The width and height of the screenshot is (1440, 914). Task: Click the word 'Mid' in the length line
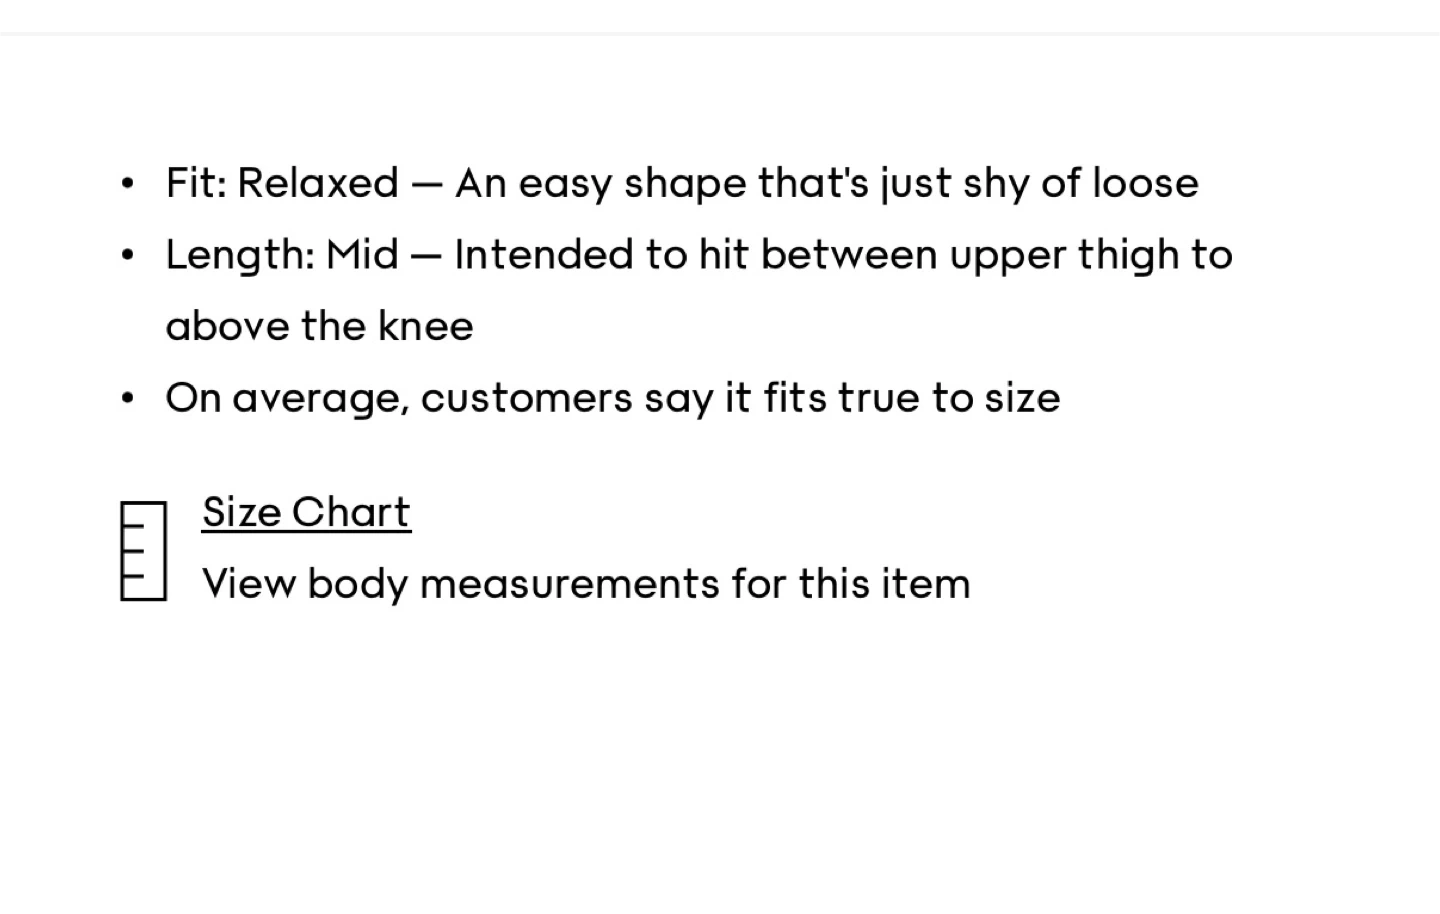[x=362, y=256]
